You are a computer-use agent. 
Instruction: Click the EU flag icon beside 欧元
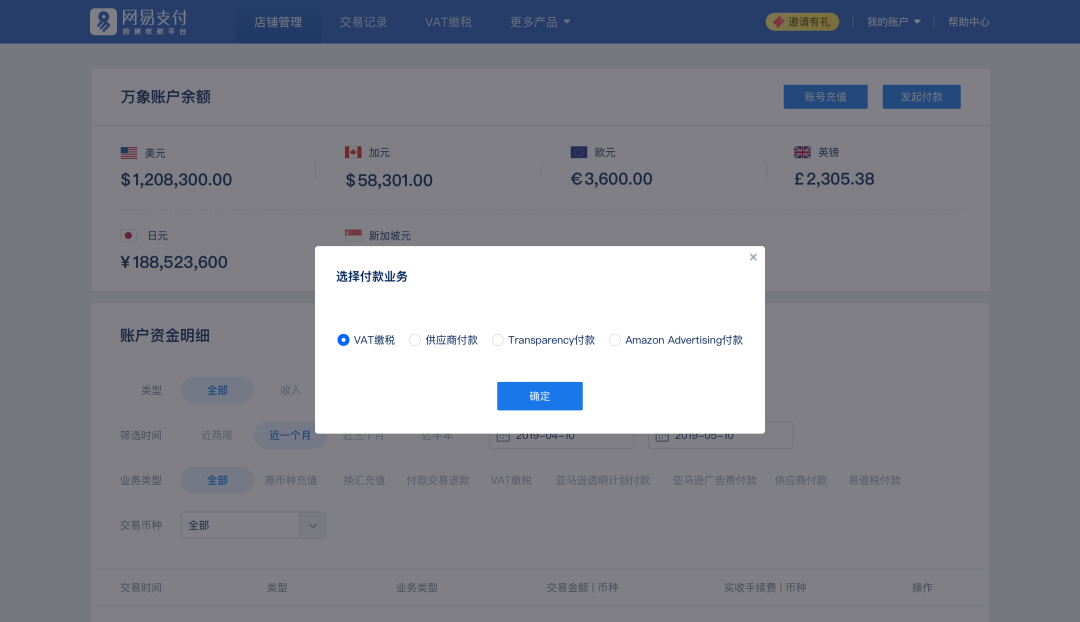[578, 151]
